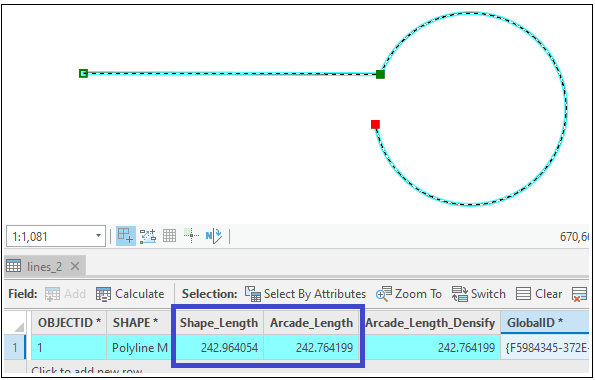
Task: Close the lines_2 table tab
Action: [75, 266]
